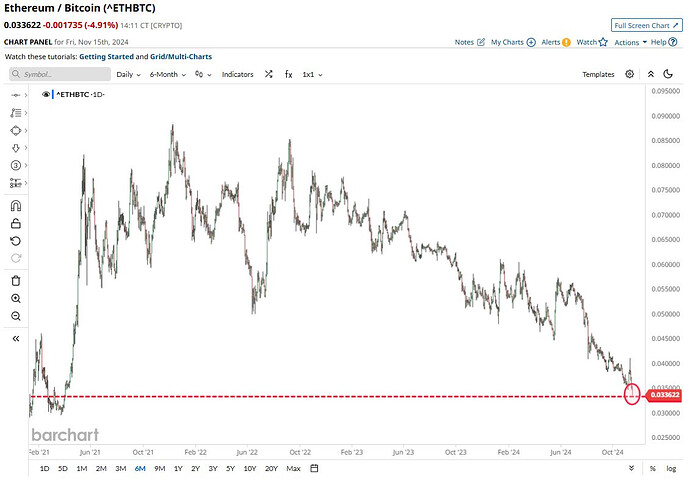Screen dimensions: 690x481
Task: Select the 1Y time range
Action: (178, 468)
